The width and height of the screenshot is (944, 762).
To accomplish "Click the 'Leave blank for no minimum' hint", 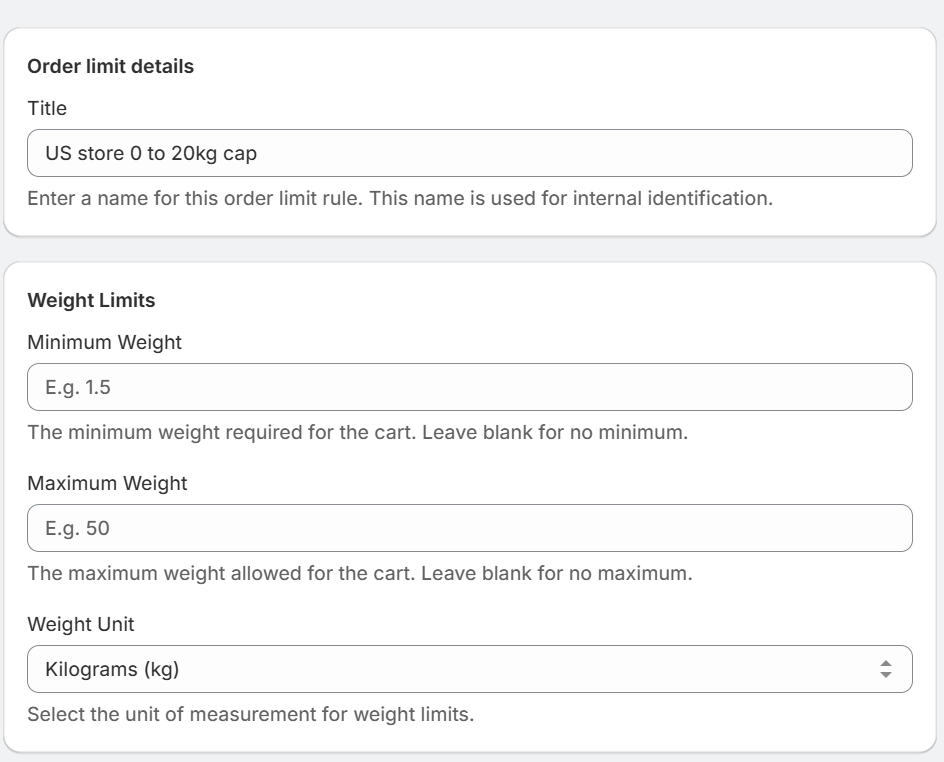I will pyautogui.click(x=357, y=434).
